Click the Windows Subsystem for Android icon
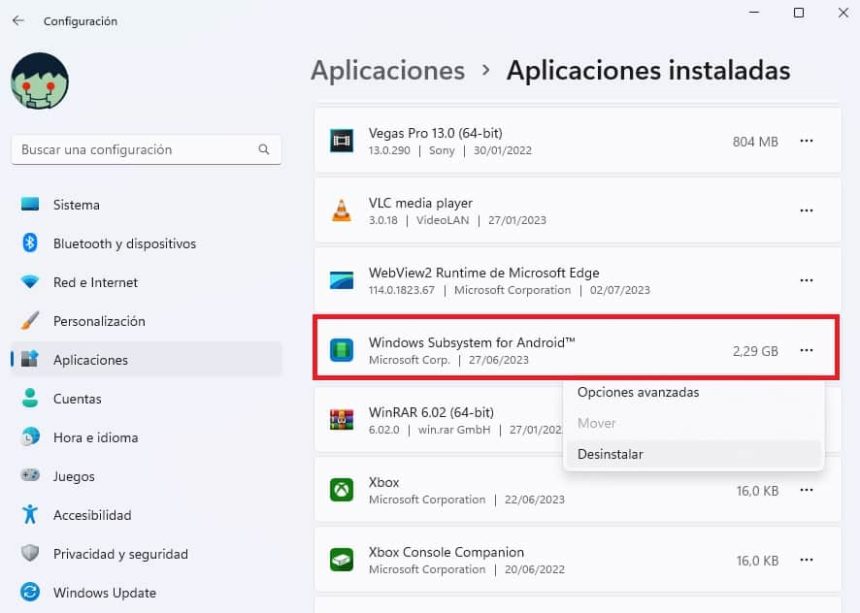This screenshot has height=613, width=860. (341, 350)
